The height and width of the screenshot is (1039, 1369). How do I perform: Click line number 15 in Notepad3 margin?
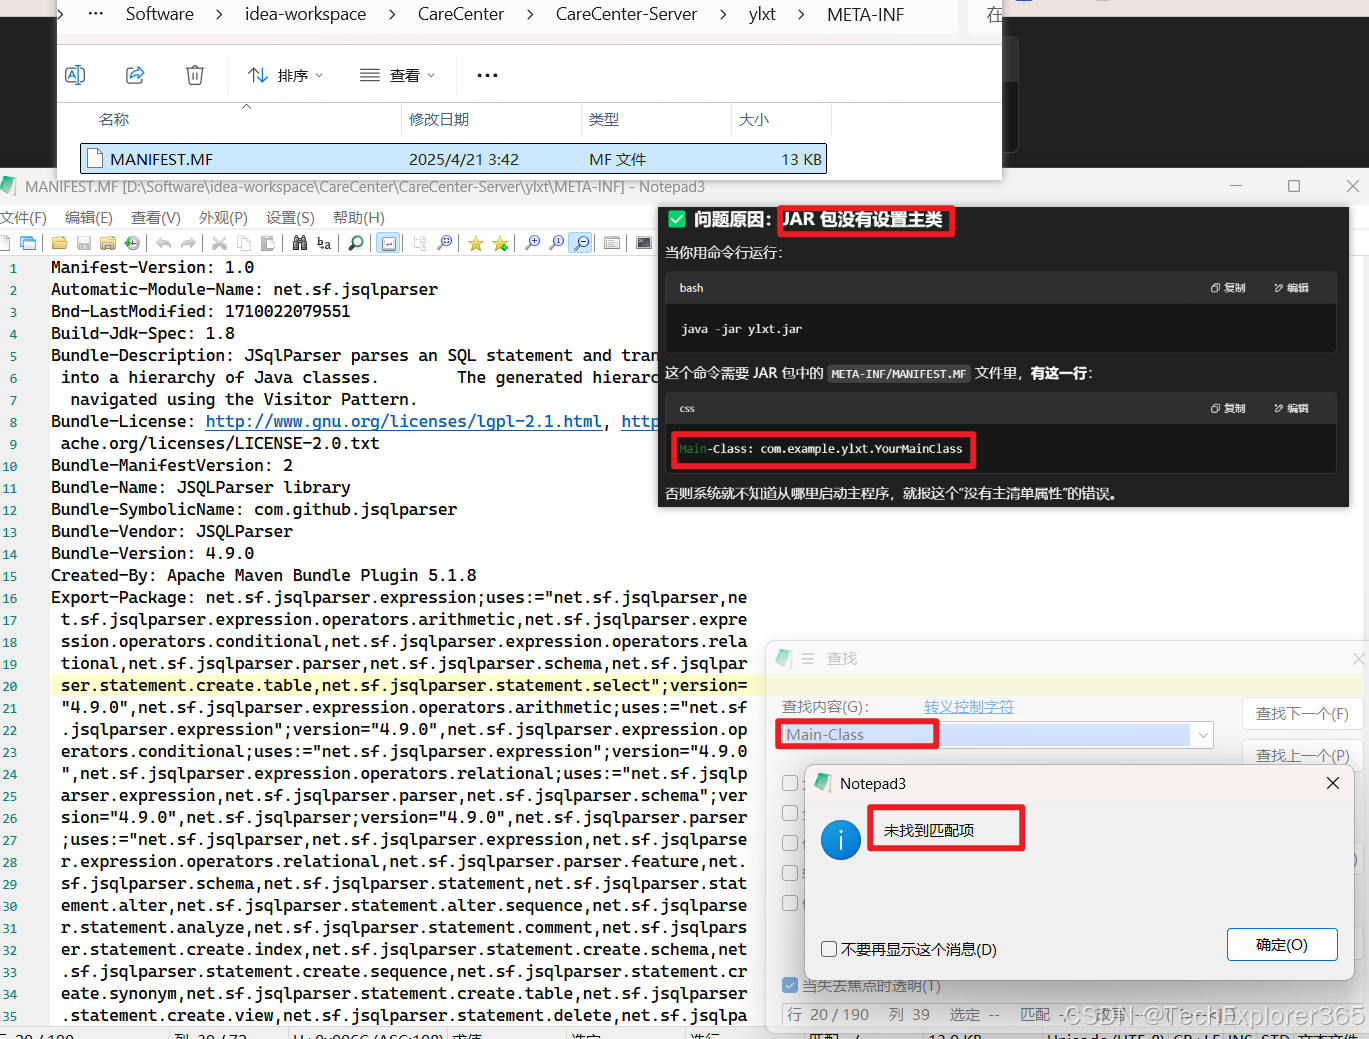10,576
